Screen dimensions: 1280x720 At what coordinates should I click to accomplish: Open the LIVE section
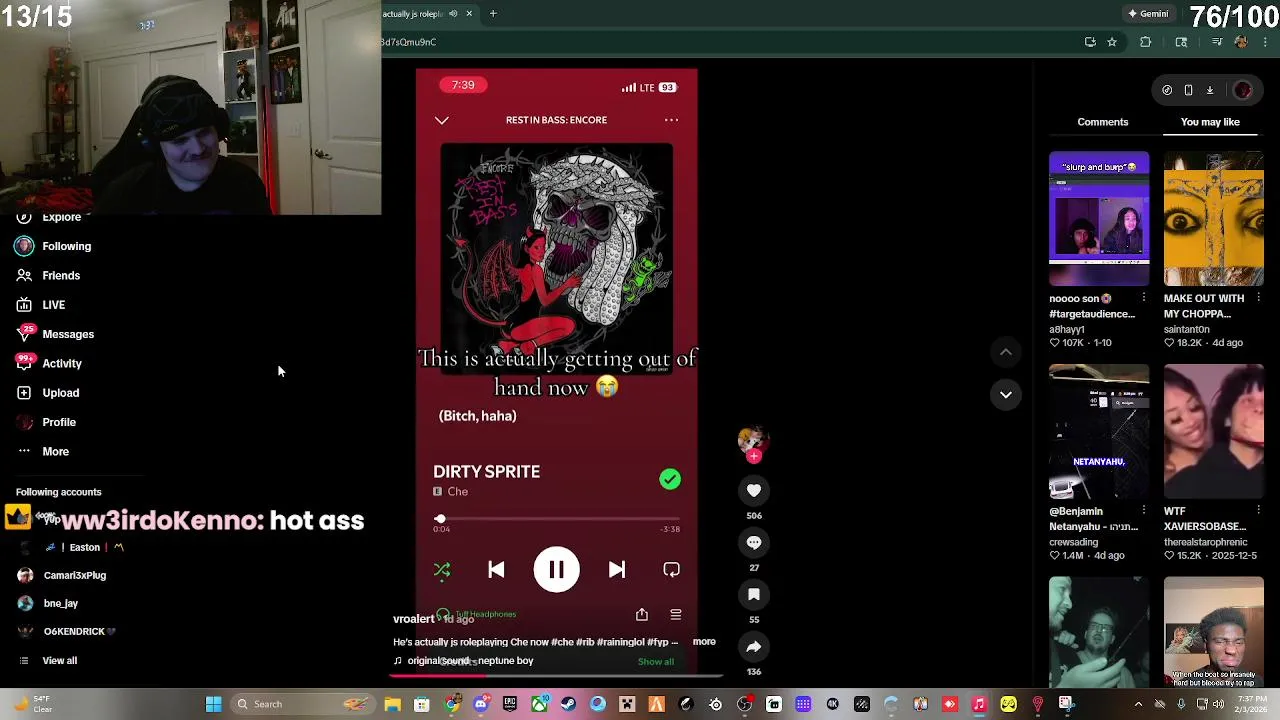tap(41, 305)
